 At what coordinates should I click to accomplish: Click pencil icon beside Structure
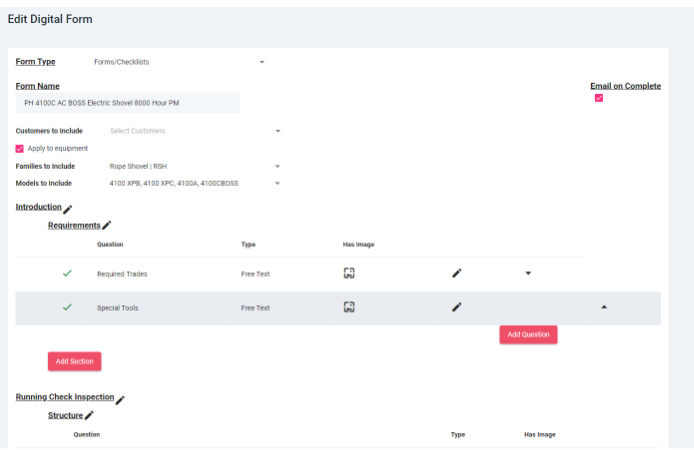click(89, 416)
